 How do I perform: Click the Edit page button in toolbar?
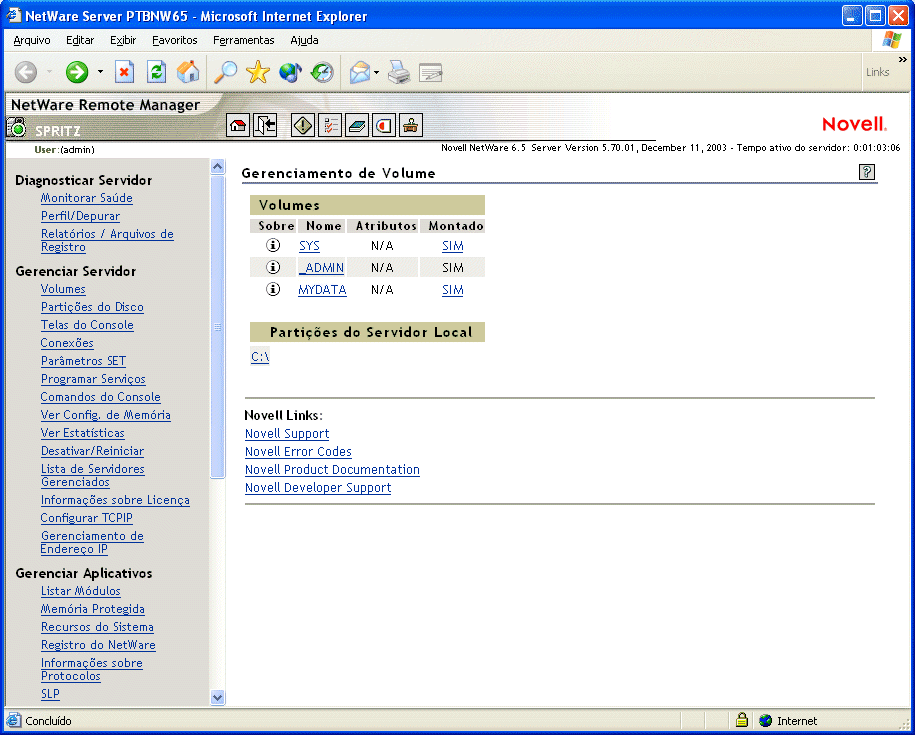(431, 72)
